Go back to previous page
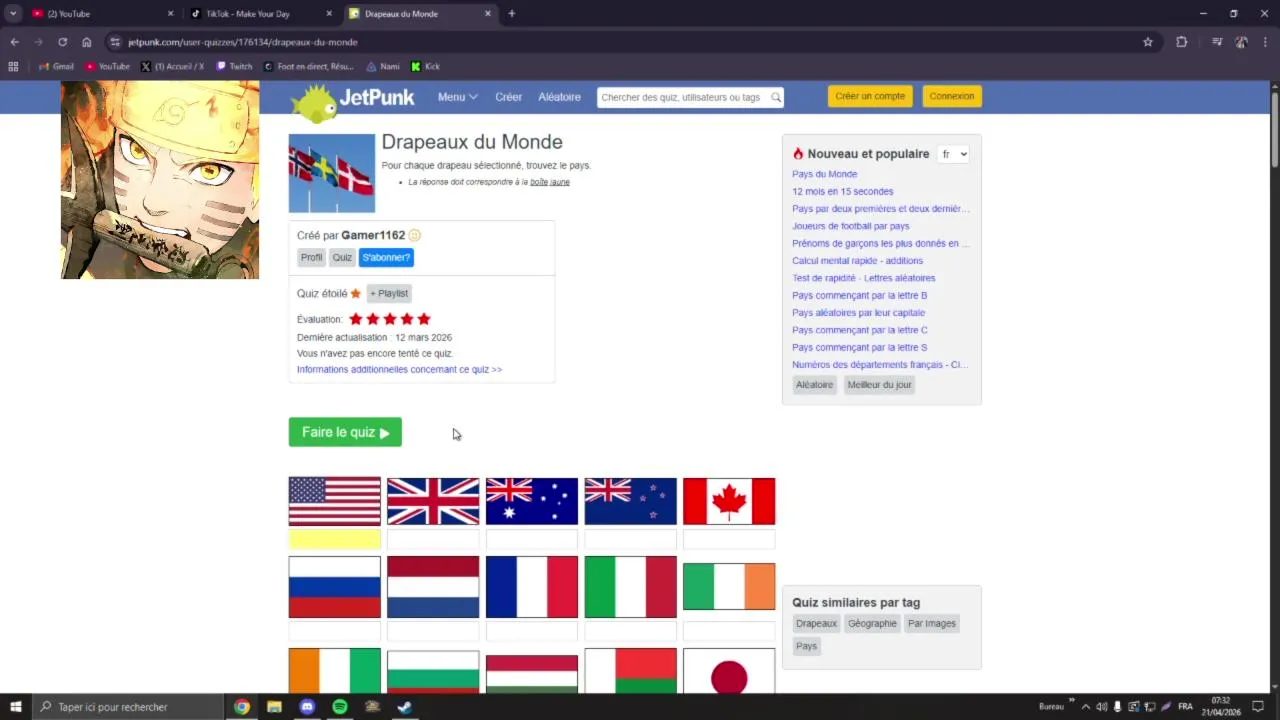Screen dimensions: 1280x720 point(14,42)
